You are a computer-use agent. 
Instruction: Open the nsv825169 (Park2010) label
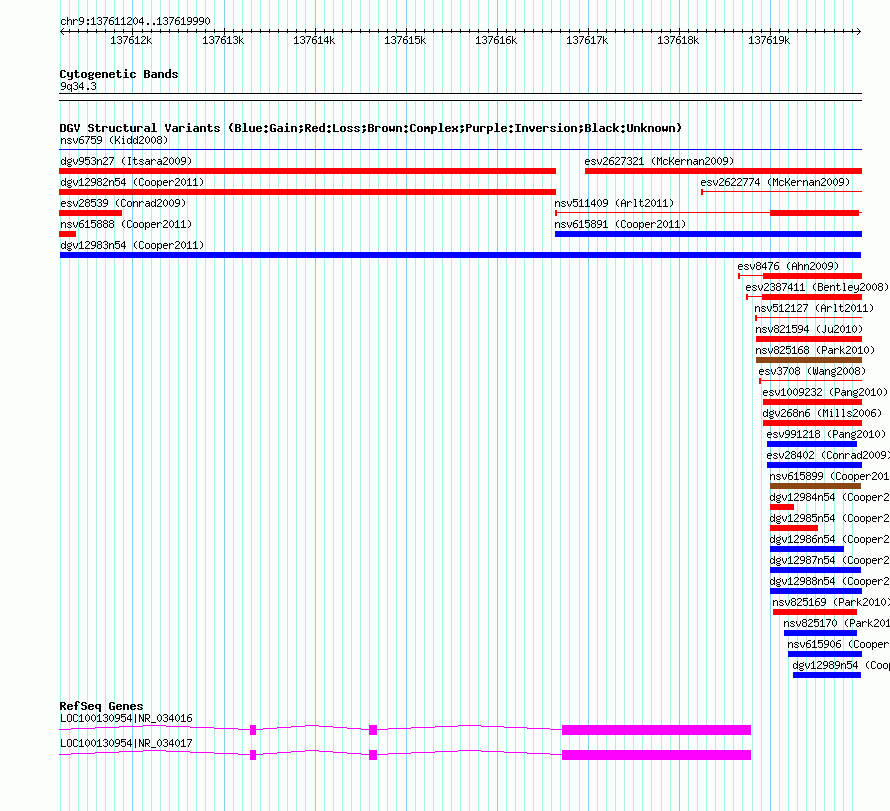(831, 602)
